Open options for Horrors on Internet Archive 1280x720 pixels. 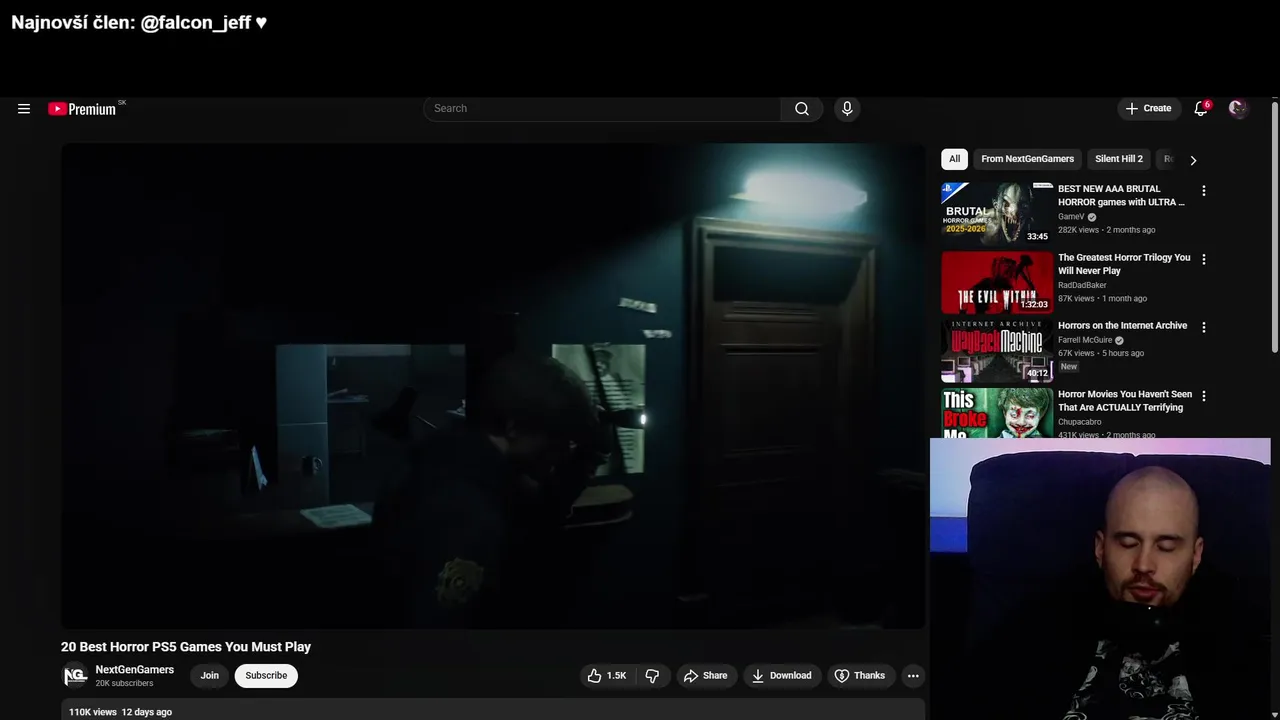pos(1203,327)
